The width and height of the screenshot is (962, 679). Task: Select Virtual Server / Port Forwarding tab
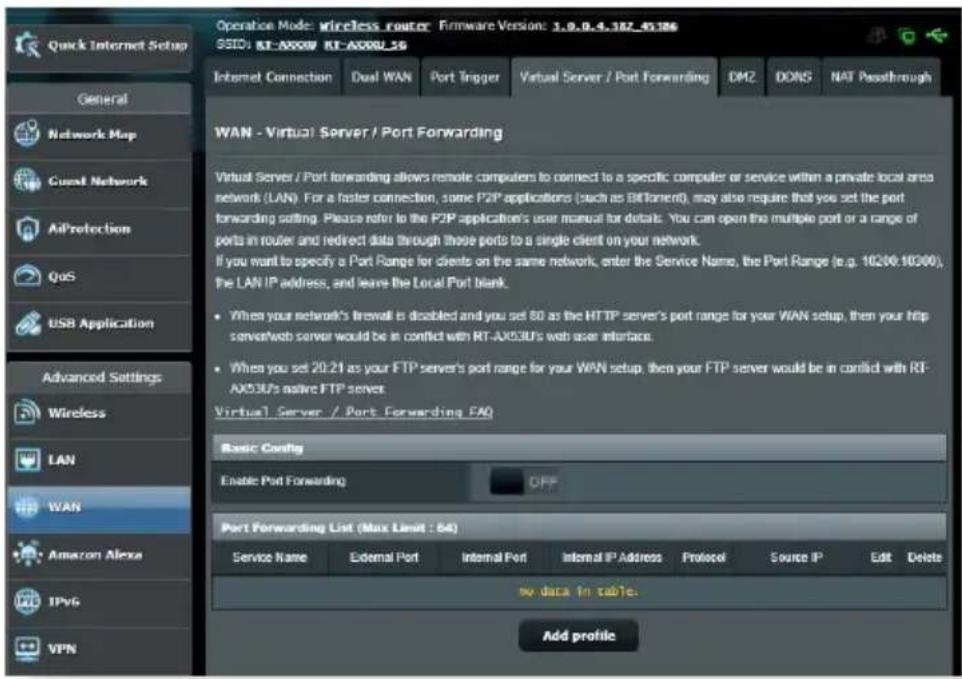click(x=614, y=77)
